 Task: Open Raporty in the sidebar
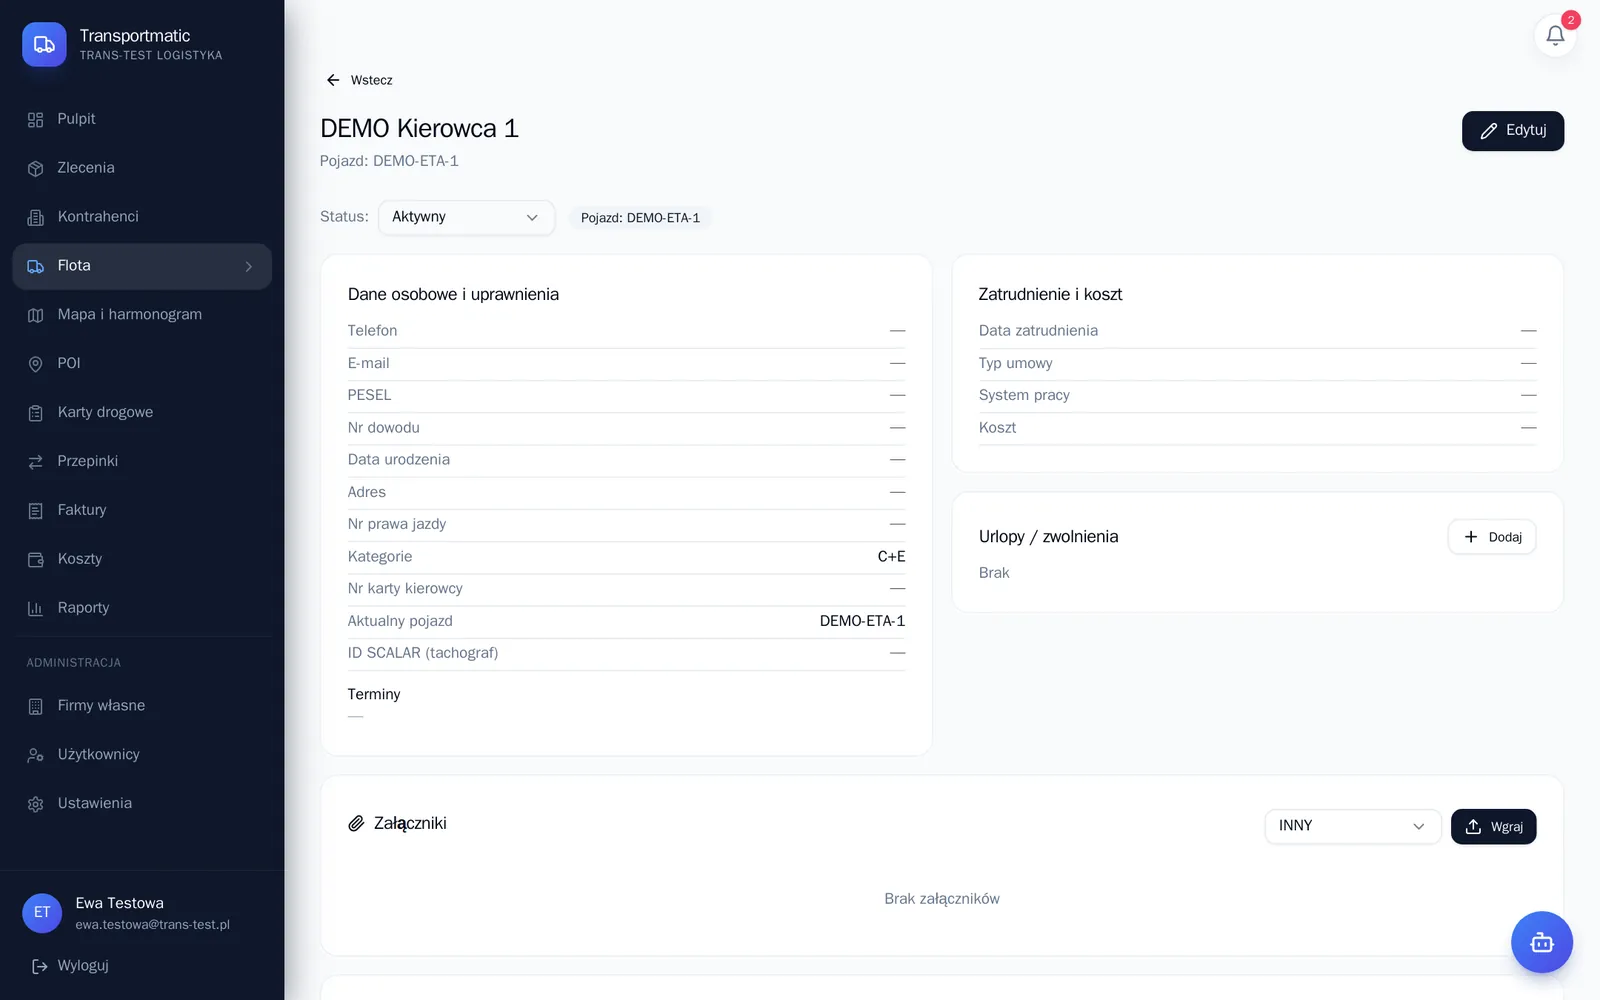point(142,608)
